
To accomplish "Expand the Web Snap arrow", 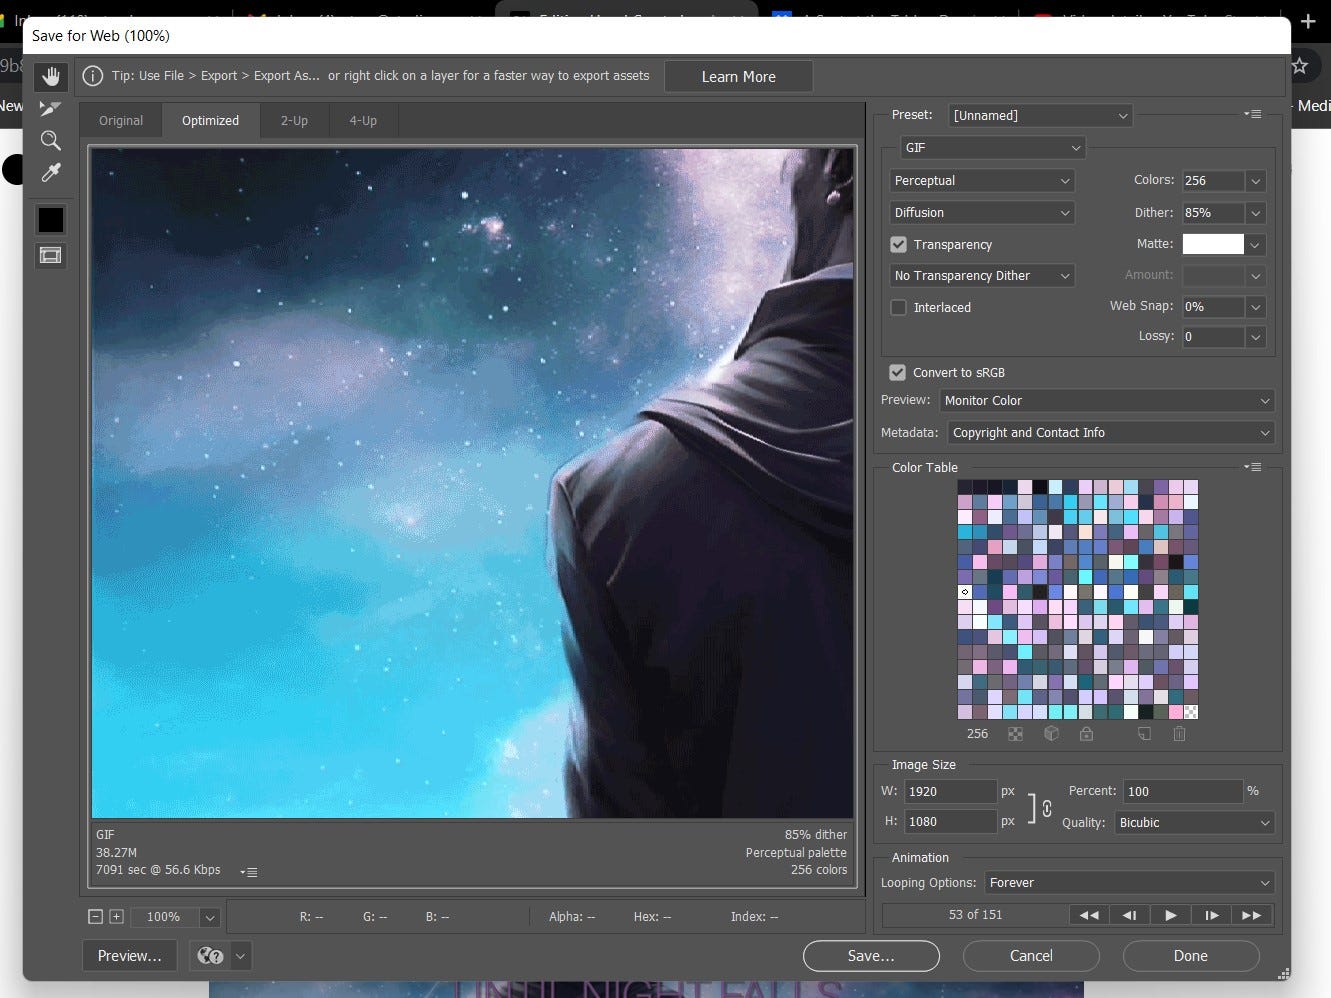I will (1256, 307).
